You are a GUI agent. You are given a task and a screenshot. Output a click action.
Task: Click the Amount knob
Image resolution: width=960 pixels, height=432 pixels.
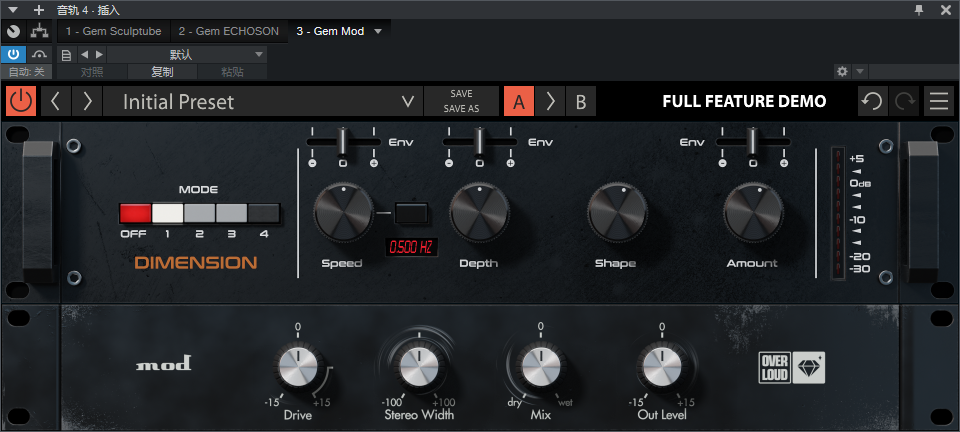pyautogui.click(x=753, y=213)
